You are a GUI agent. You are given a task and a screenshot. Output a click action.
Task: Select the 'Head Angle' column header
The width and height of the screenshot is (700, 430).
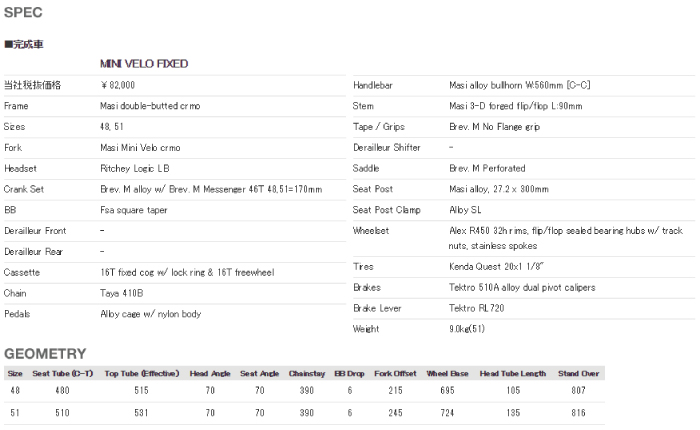click(210, 374)
